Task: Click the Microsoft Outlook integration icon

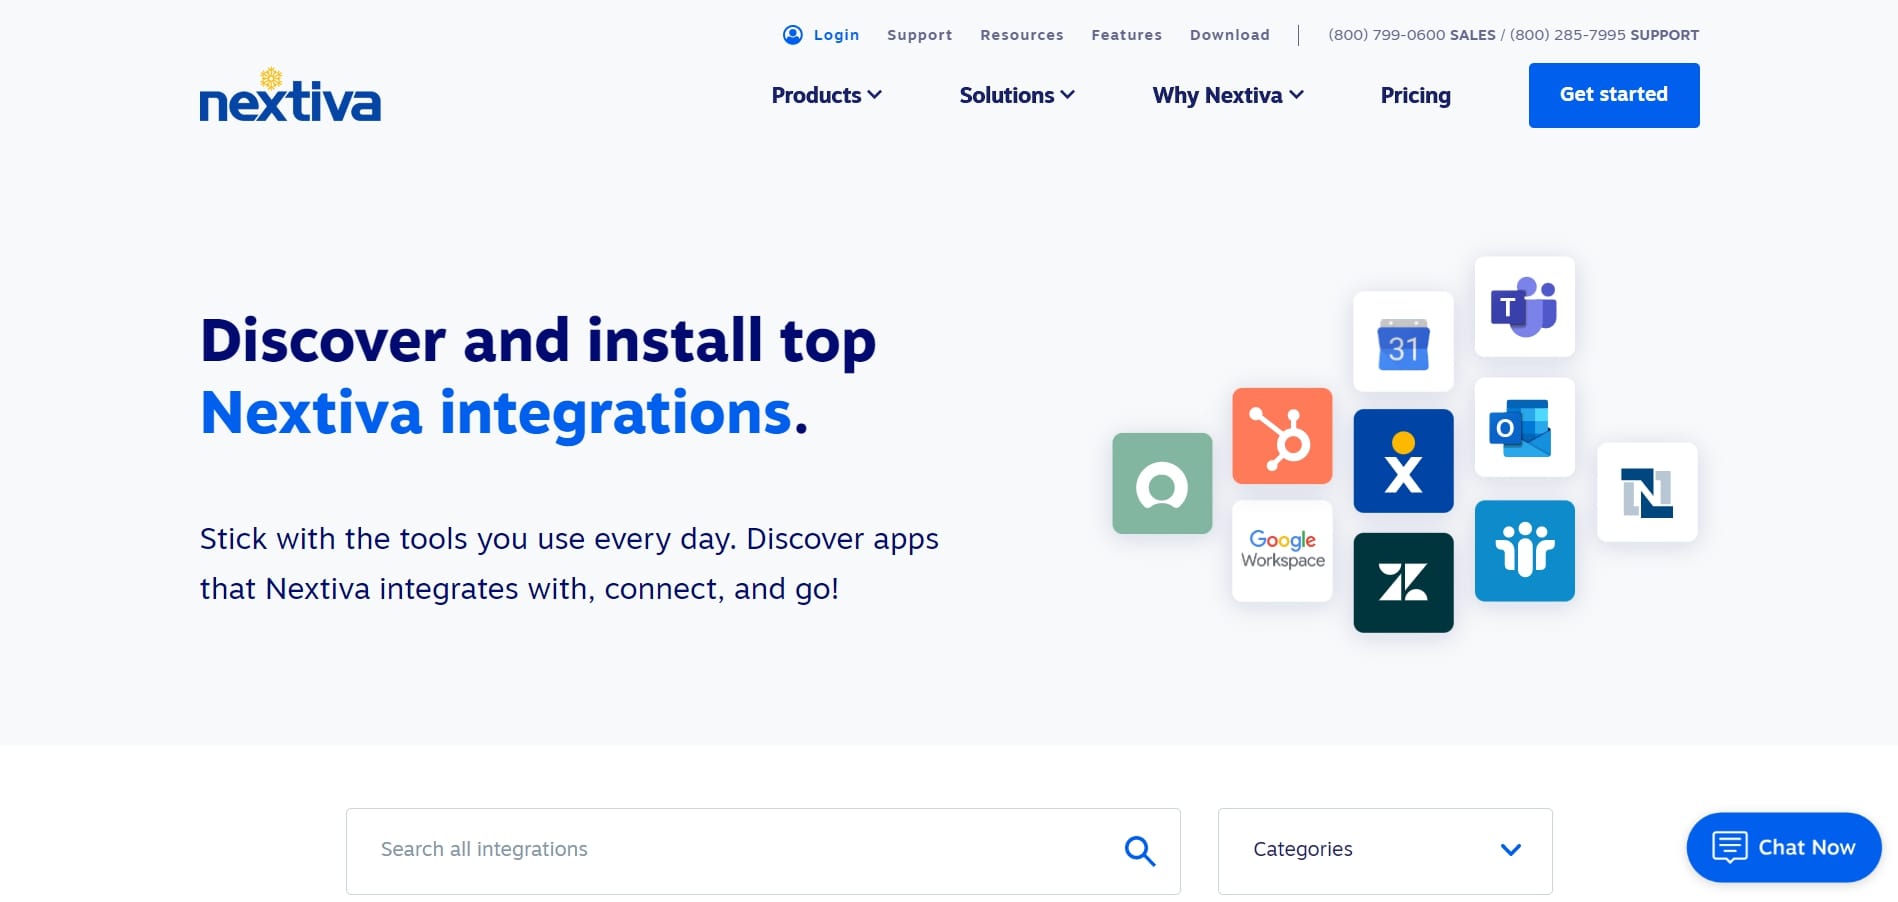Action: [x=1524, y=427]
